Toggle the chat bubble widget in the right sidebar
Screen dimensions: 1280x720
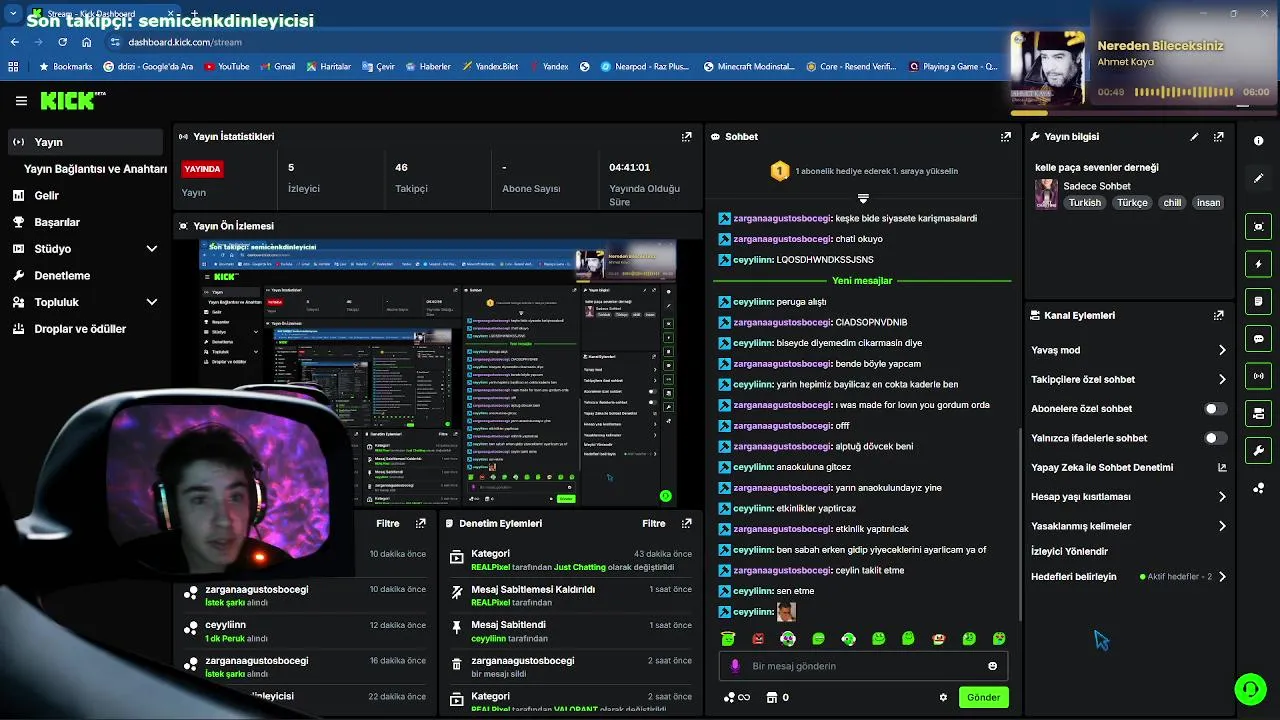pyautogui.click(x=1259, y=339)
